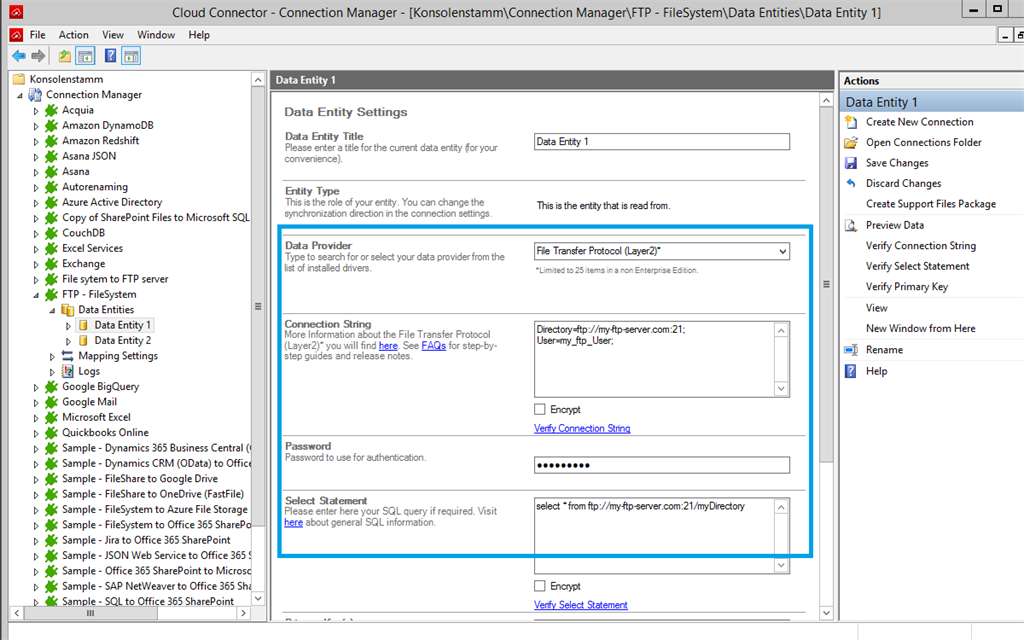Expand the Mapping Settings tree node
Screen dimensions: 1024x640
pos(53,356)
